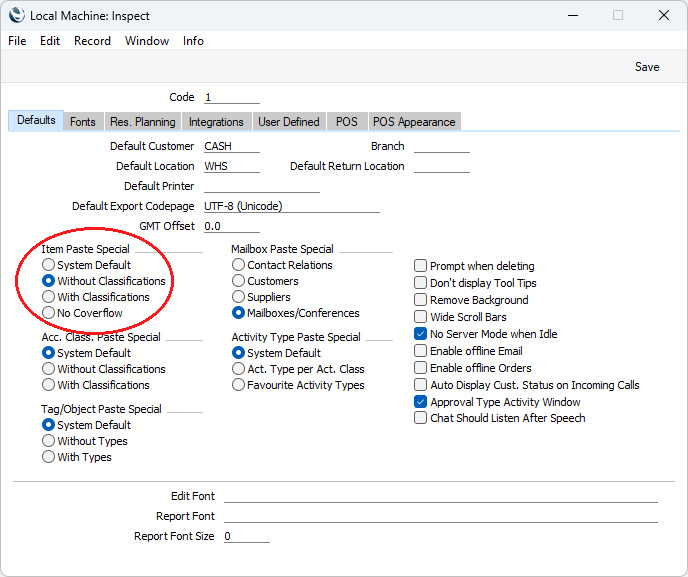
Task: Switch to the Fonts tab
Action: coord(82,122)
